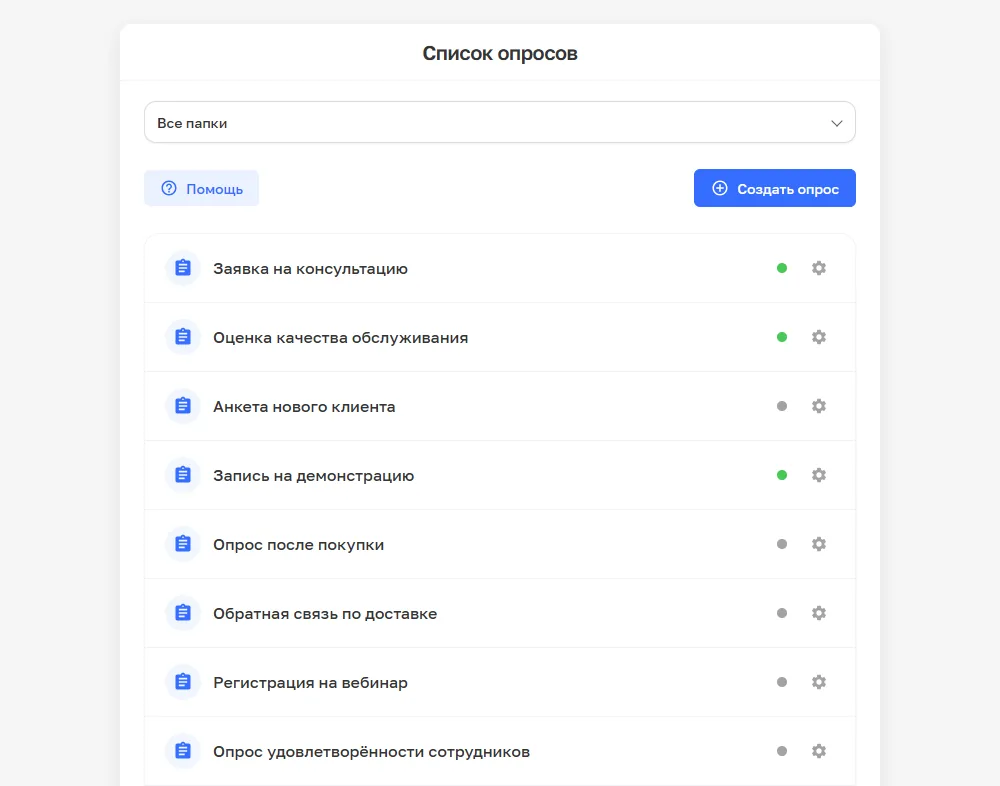Open settings gear for Заявка на консультацию
1000x786 pixels.
819,268
